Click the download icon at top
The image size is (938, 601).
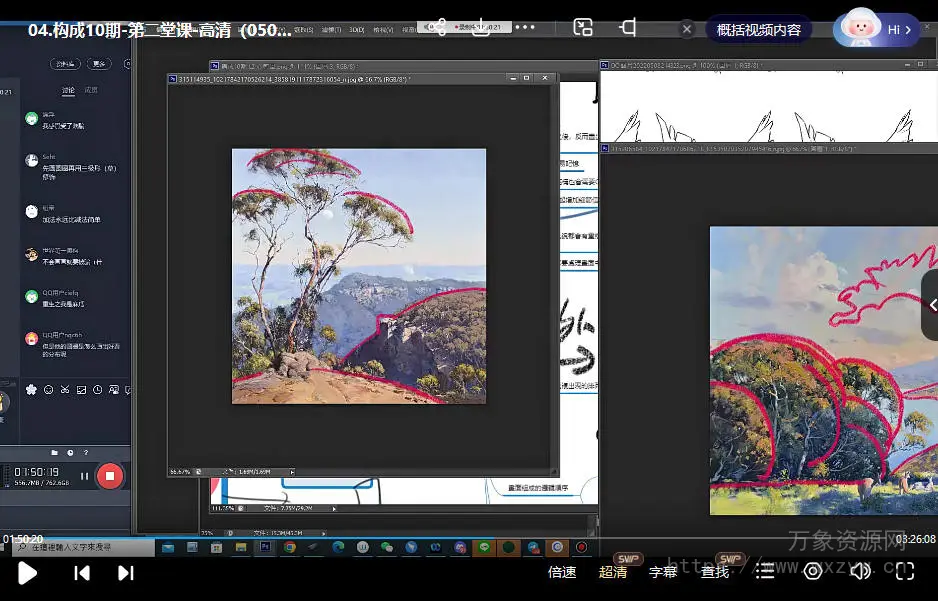click(x=481, y=27)
